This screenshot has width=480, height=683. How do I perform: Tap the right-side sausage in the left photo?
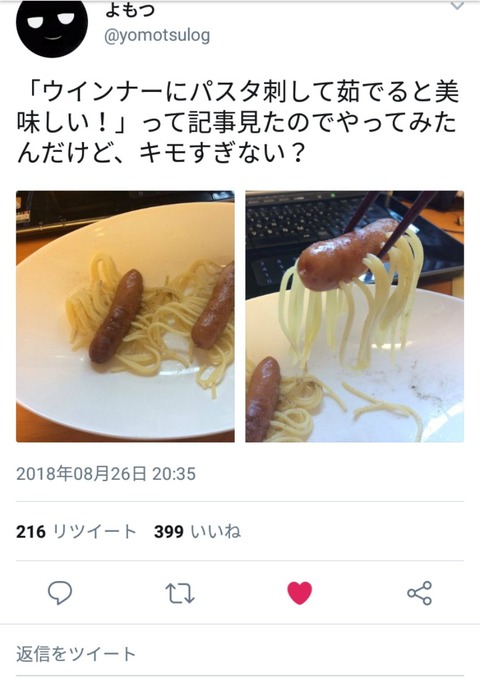pos(214,307)
